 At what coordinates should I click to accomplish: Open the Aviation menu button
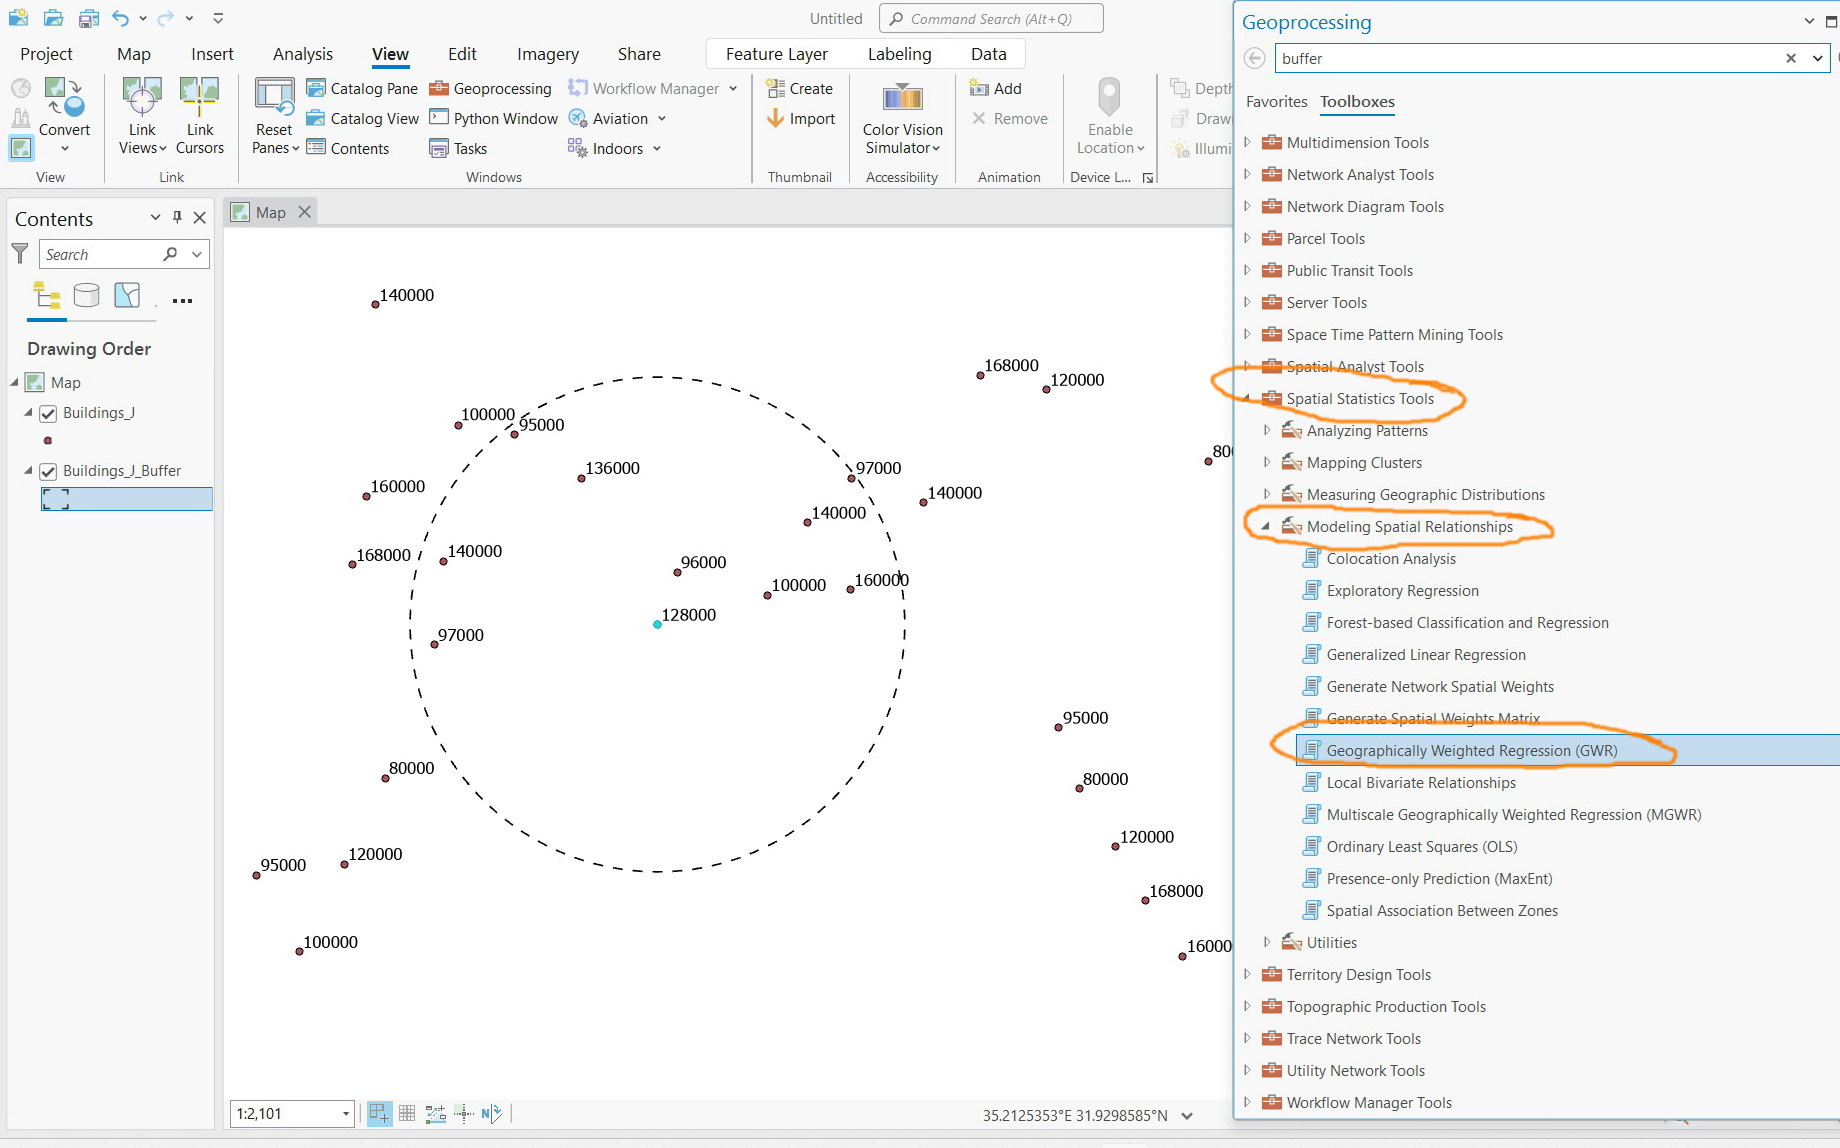(616, 118)
